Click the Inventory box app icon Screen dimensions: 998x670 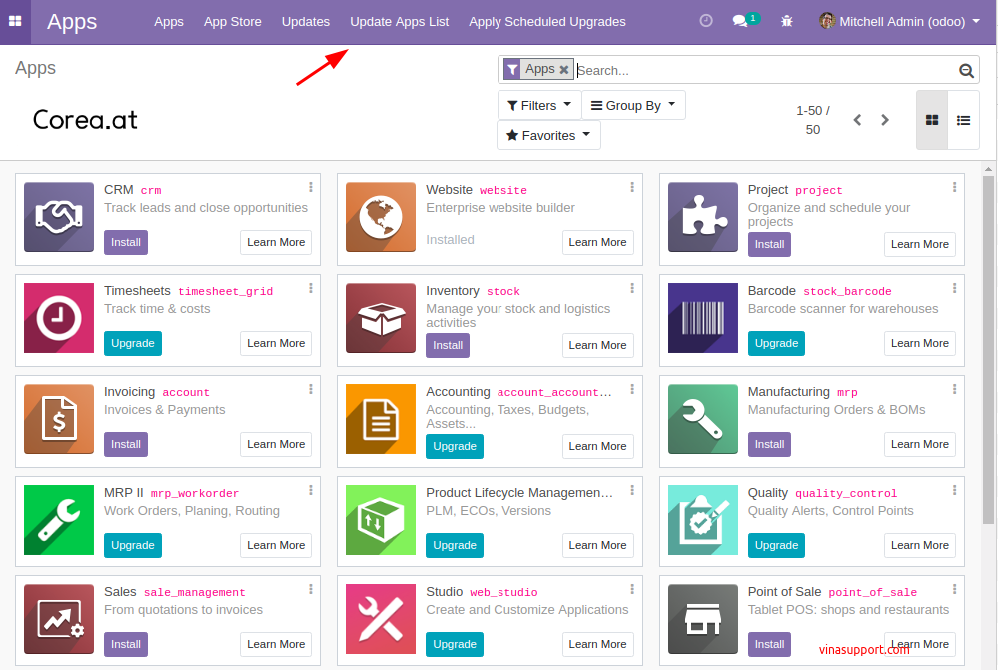point(381,318)
